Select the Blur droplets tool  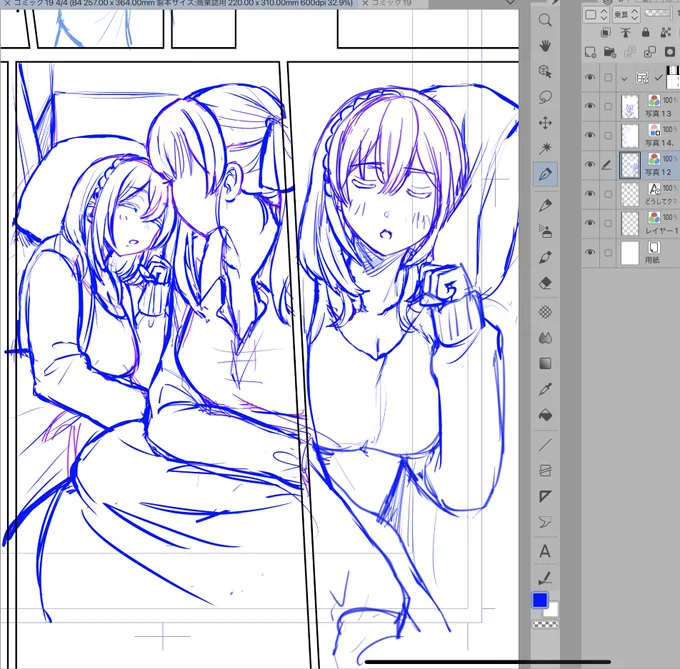coord(545,338)
